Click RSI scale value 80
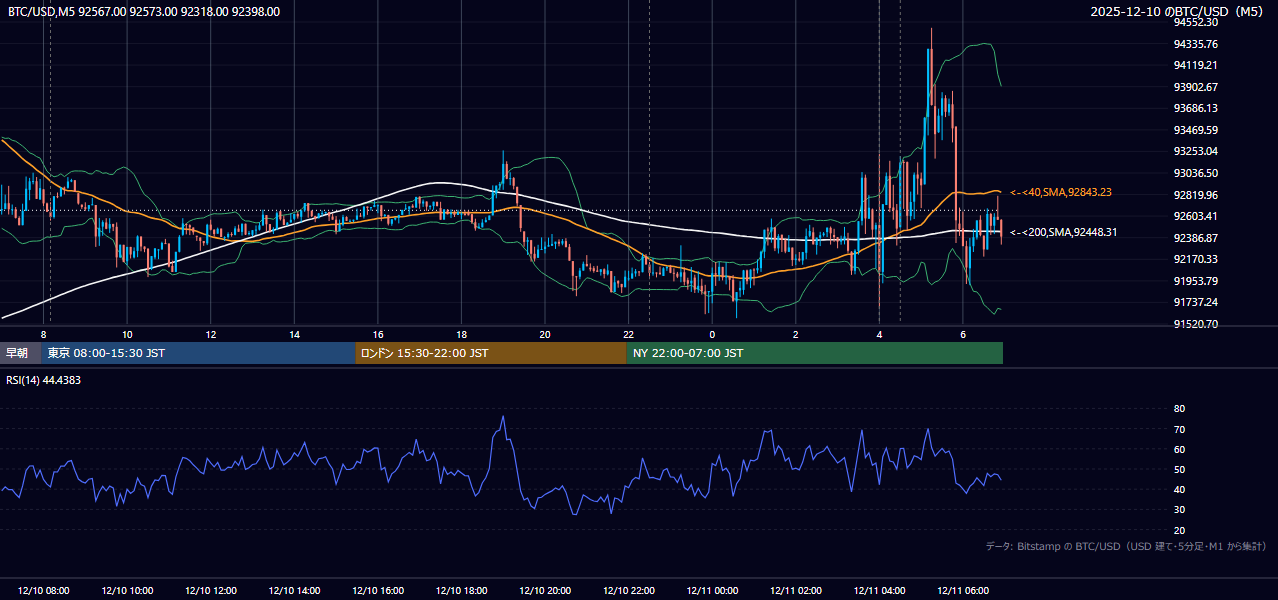The height and width of the screenshot is (600, 1278). tap(1179, 409)
